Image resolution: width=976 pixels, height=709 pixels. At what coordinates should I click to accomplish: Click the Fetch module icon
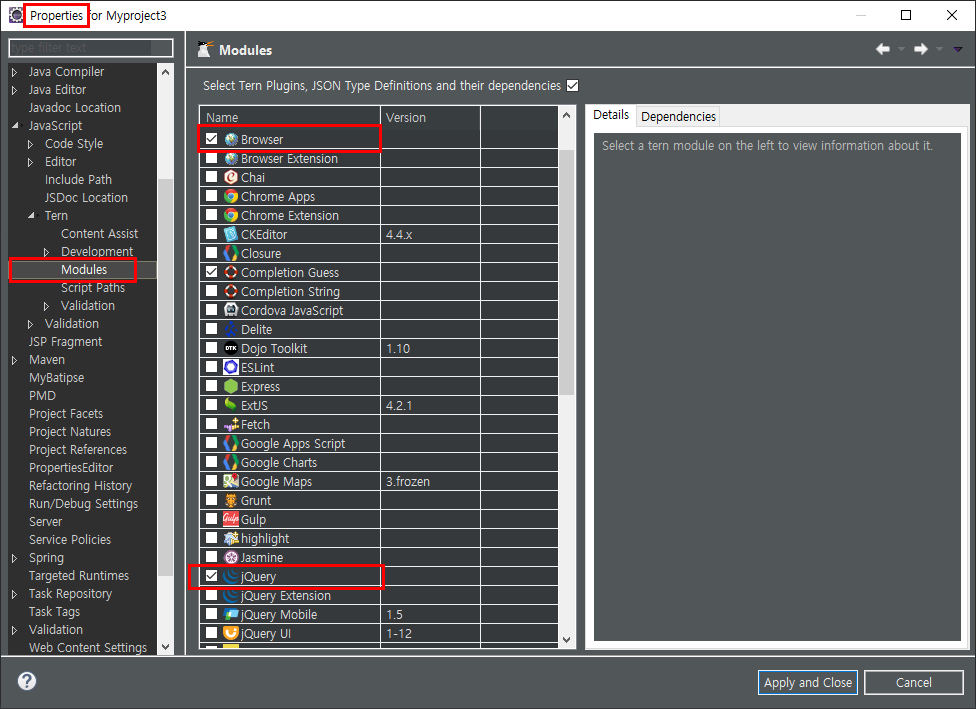231,424
